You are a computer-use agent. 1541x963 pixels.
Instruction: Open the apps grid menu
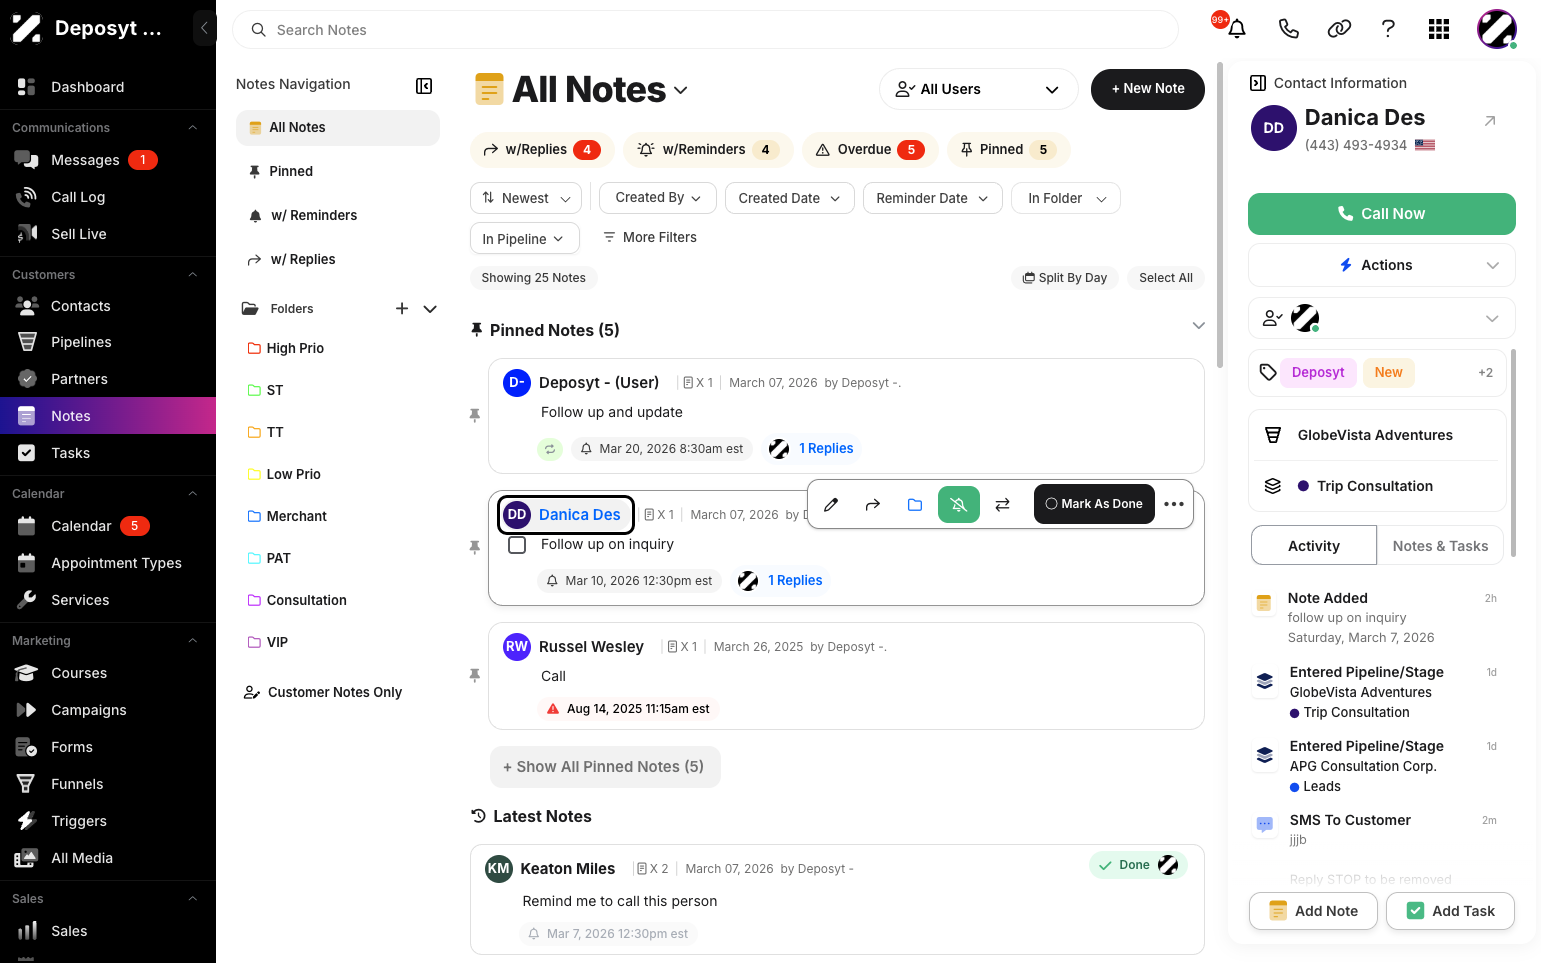1439,29
